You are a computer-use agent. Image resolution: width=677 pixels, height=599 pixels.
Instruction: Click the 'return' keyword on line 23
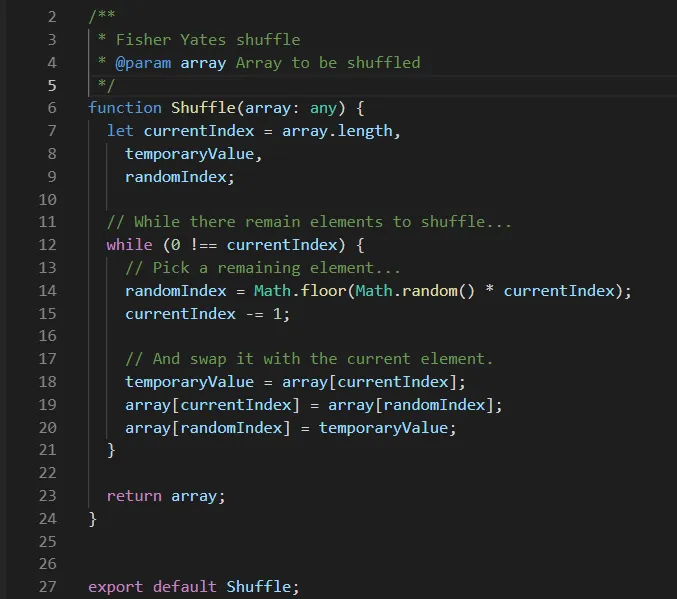tap(134, 496)
